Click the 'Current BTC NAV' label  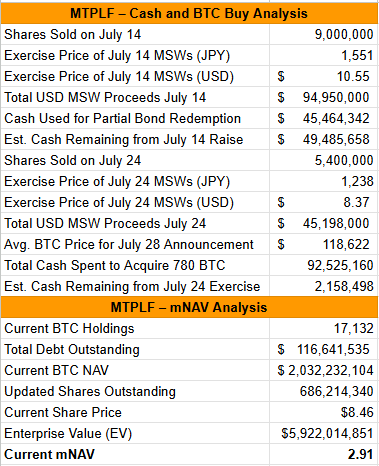[x=56, y=371]
